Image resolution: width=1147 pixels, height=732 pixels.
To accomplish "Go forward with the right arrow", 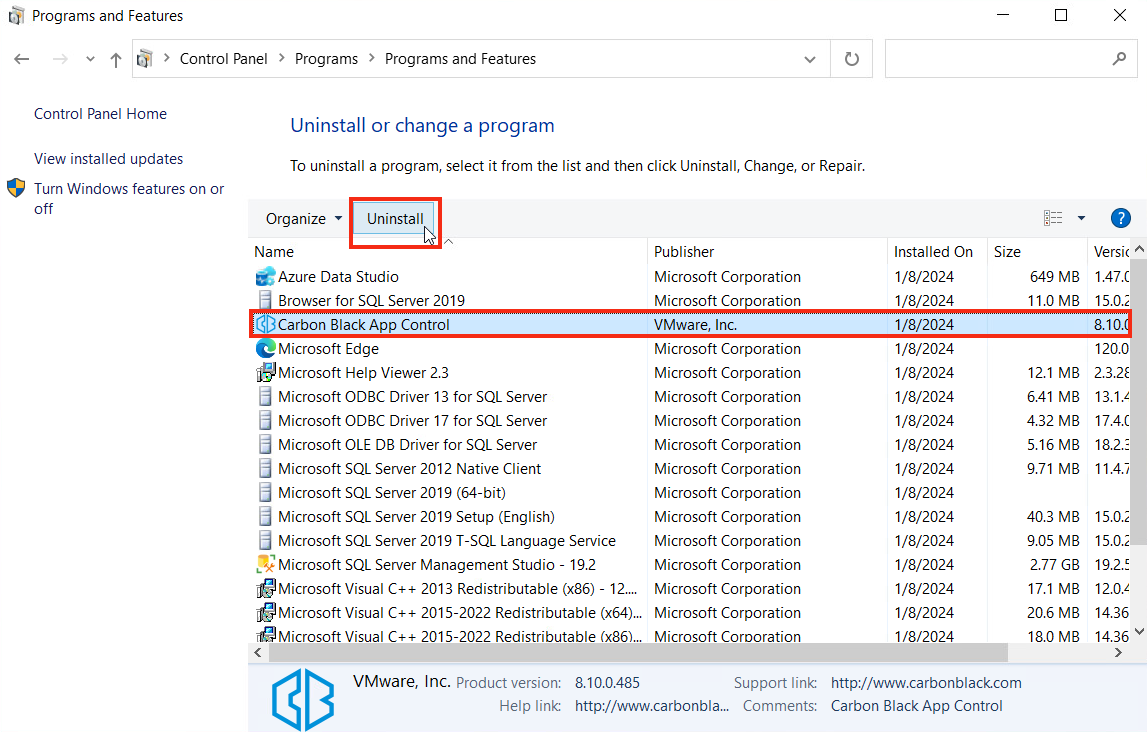I will click(60, 59).
